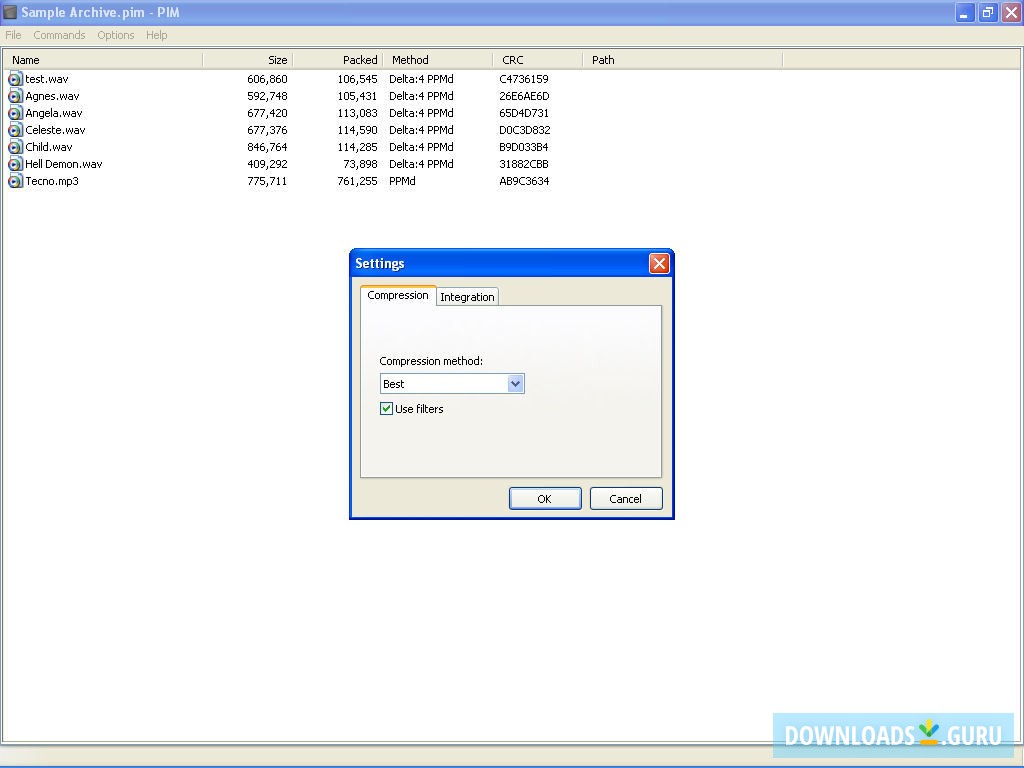1024x768 pixels.
Task: Sort list by Size column header
Action: (248, 60)
